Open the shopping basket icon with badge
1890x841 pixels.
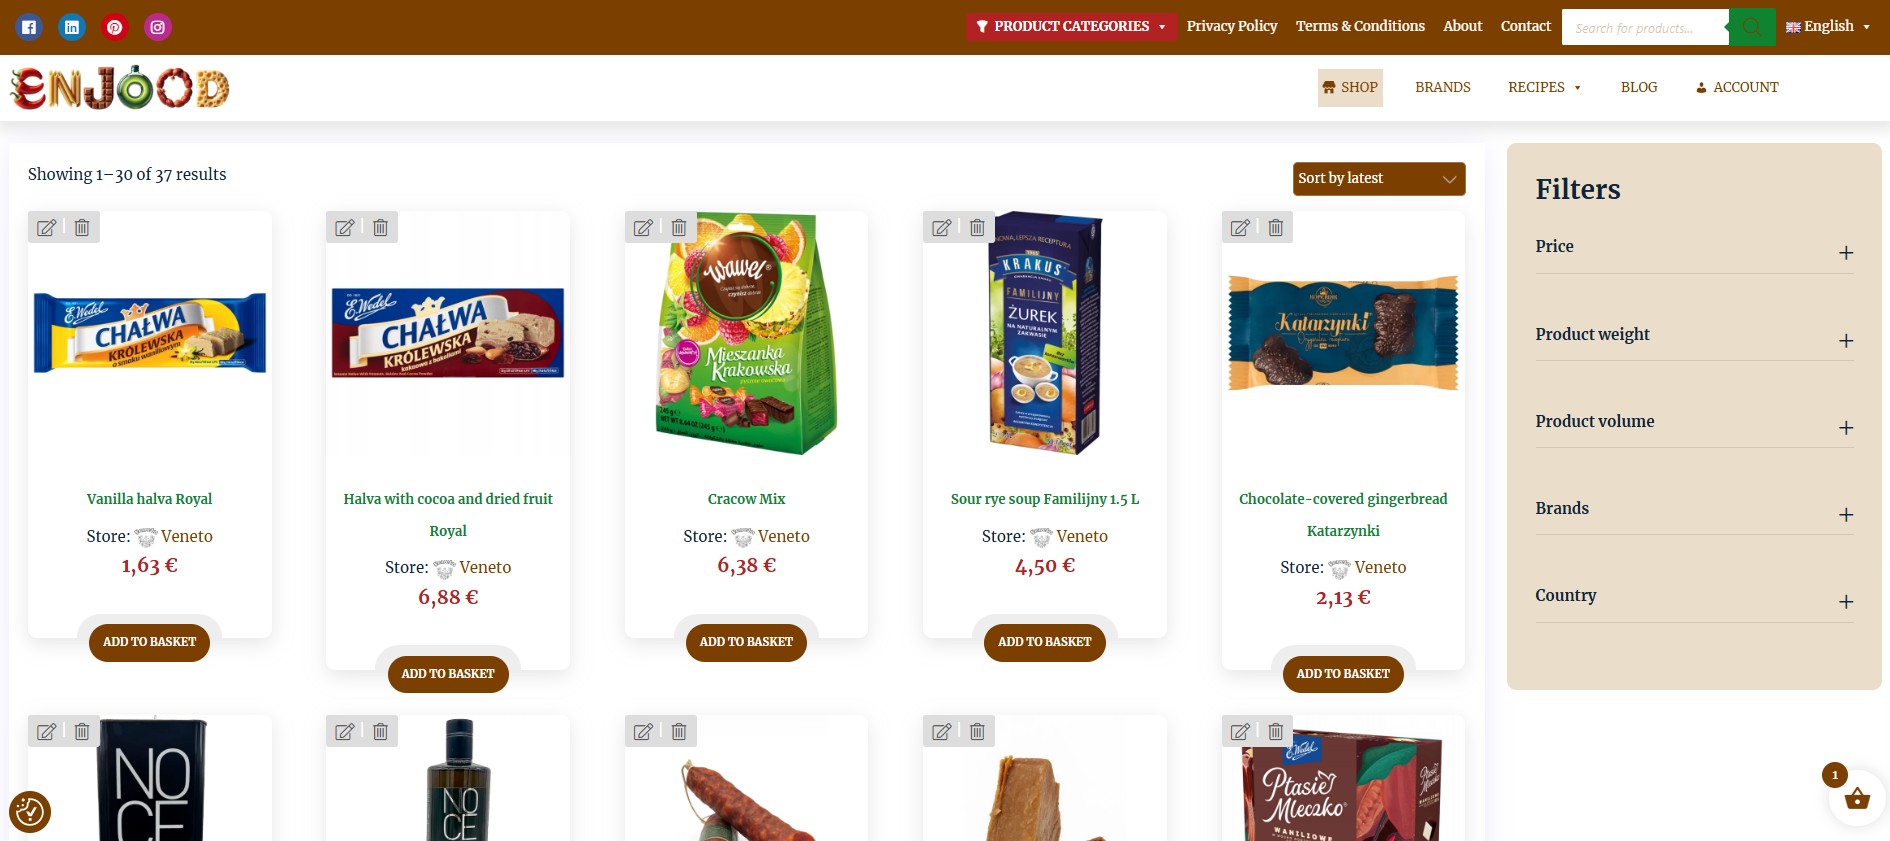pyautogui.click(x=1857, y=798)
